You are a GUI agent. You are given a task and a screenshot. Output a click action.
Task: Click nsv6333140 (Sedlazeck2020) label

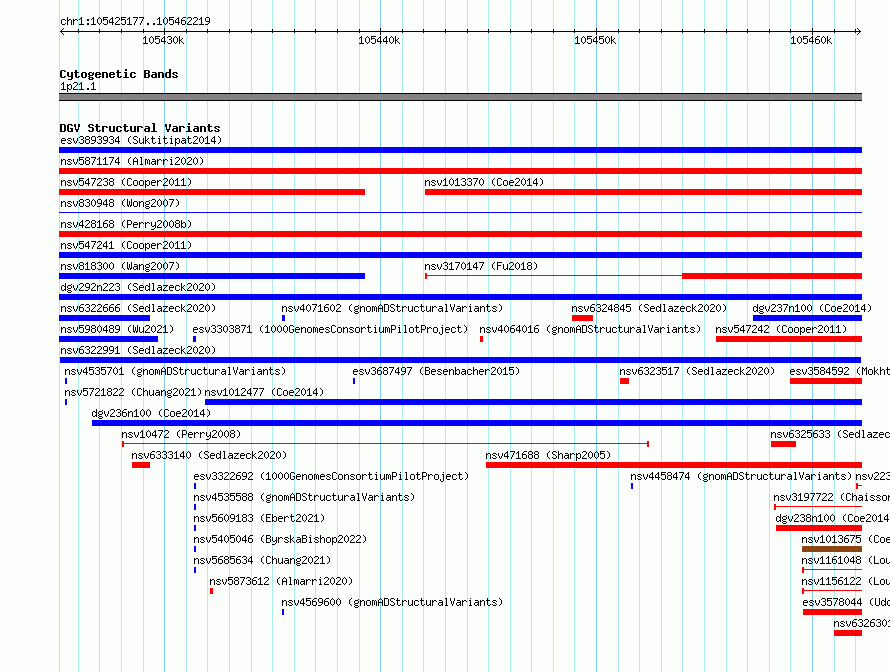[x=209, y=455]
